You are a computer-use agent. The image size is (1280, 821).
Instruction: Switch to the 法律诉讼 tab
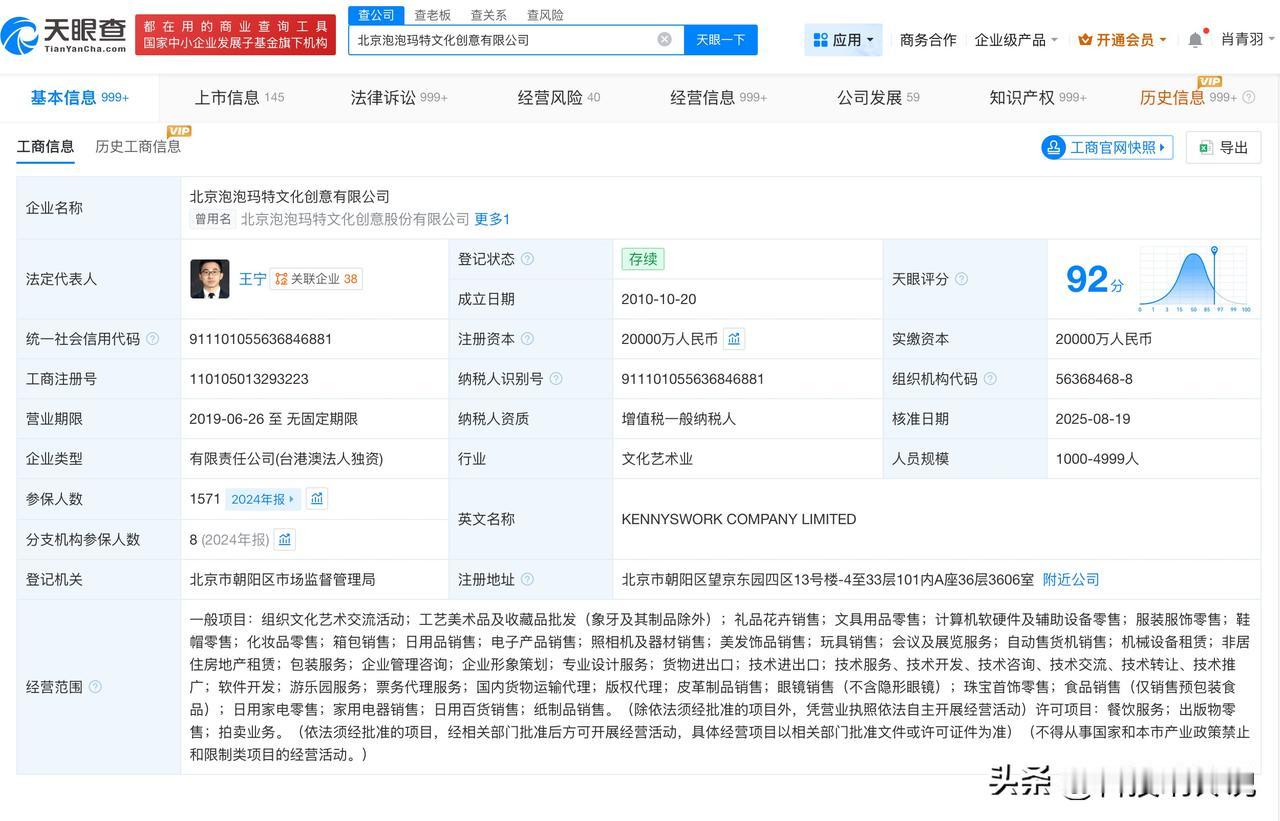pos(398,97)
